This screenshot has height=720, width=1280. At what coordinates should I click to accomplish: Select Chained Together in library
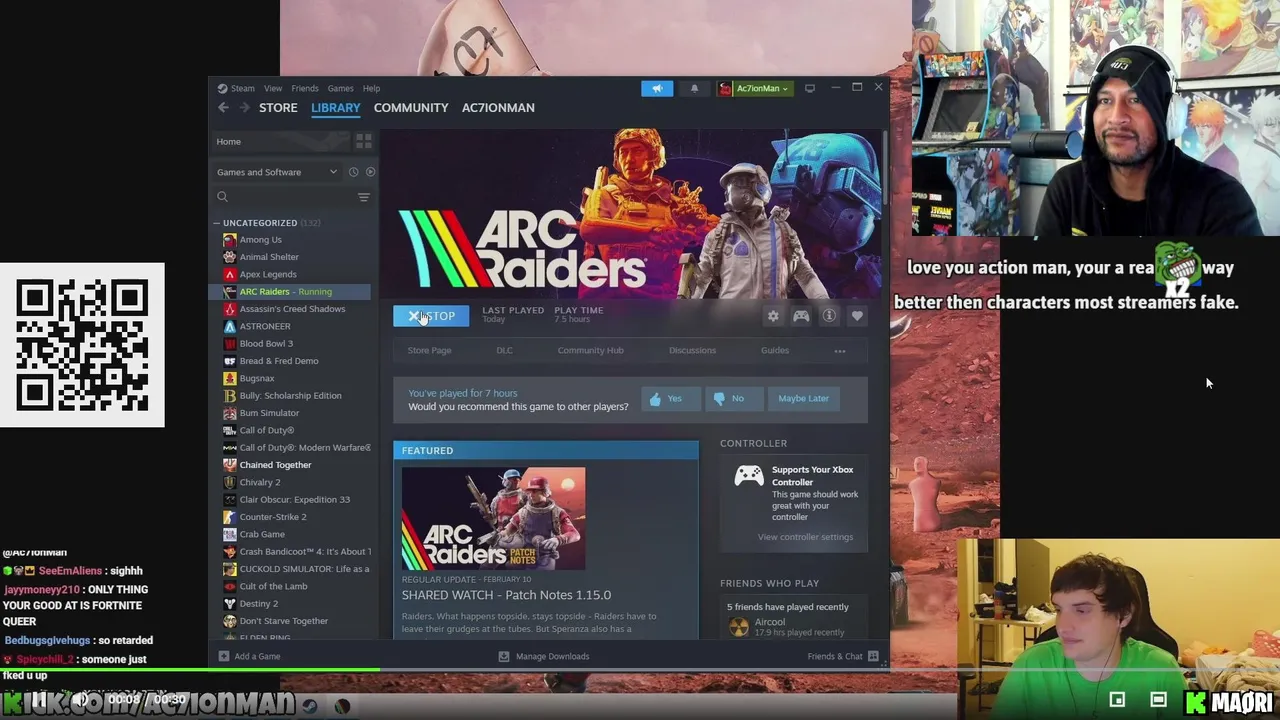point(275,465)
